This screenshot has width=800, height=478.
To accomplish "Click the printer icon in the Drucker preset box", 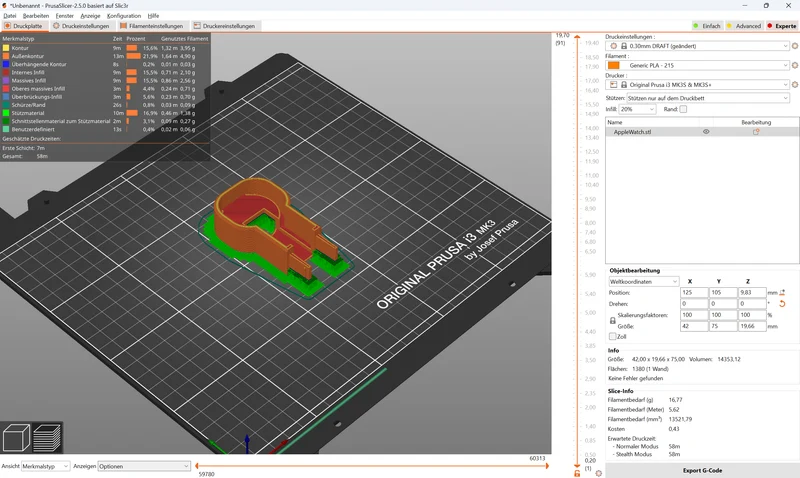I will [613, 85].
